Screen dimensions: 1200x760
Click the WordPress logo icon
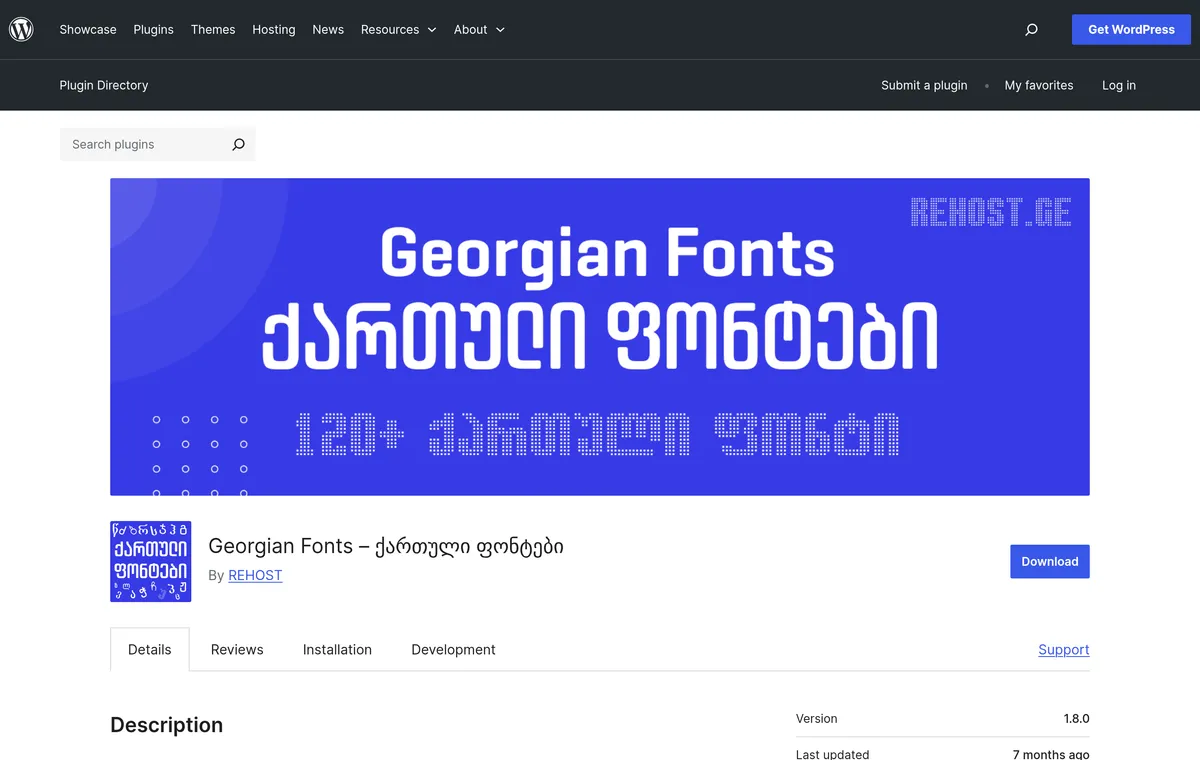coord(21,29)
